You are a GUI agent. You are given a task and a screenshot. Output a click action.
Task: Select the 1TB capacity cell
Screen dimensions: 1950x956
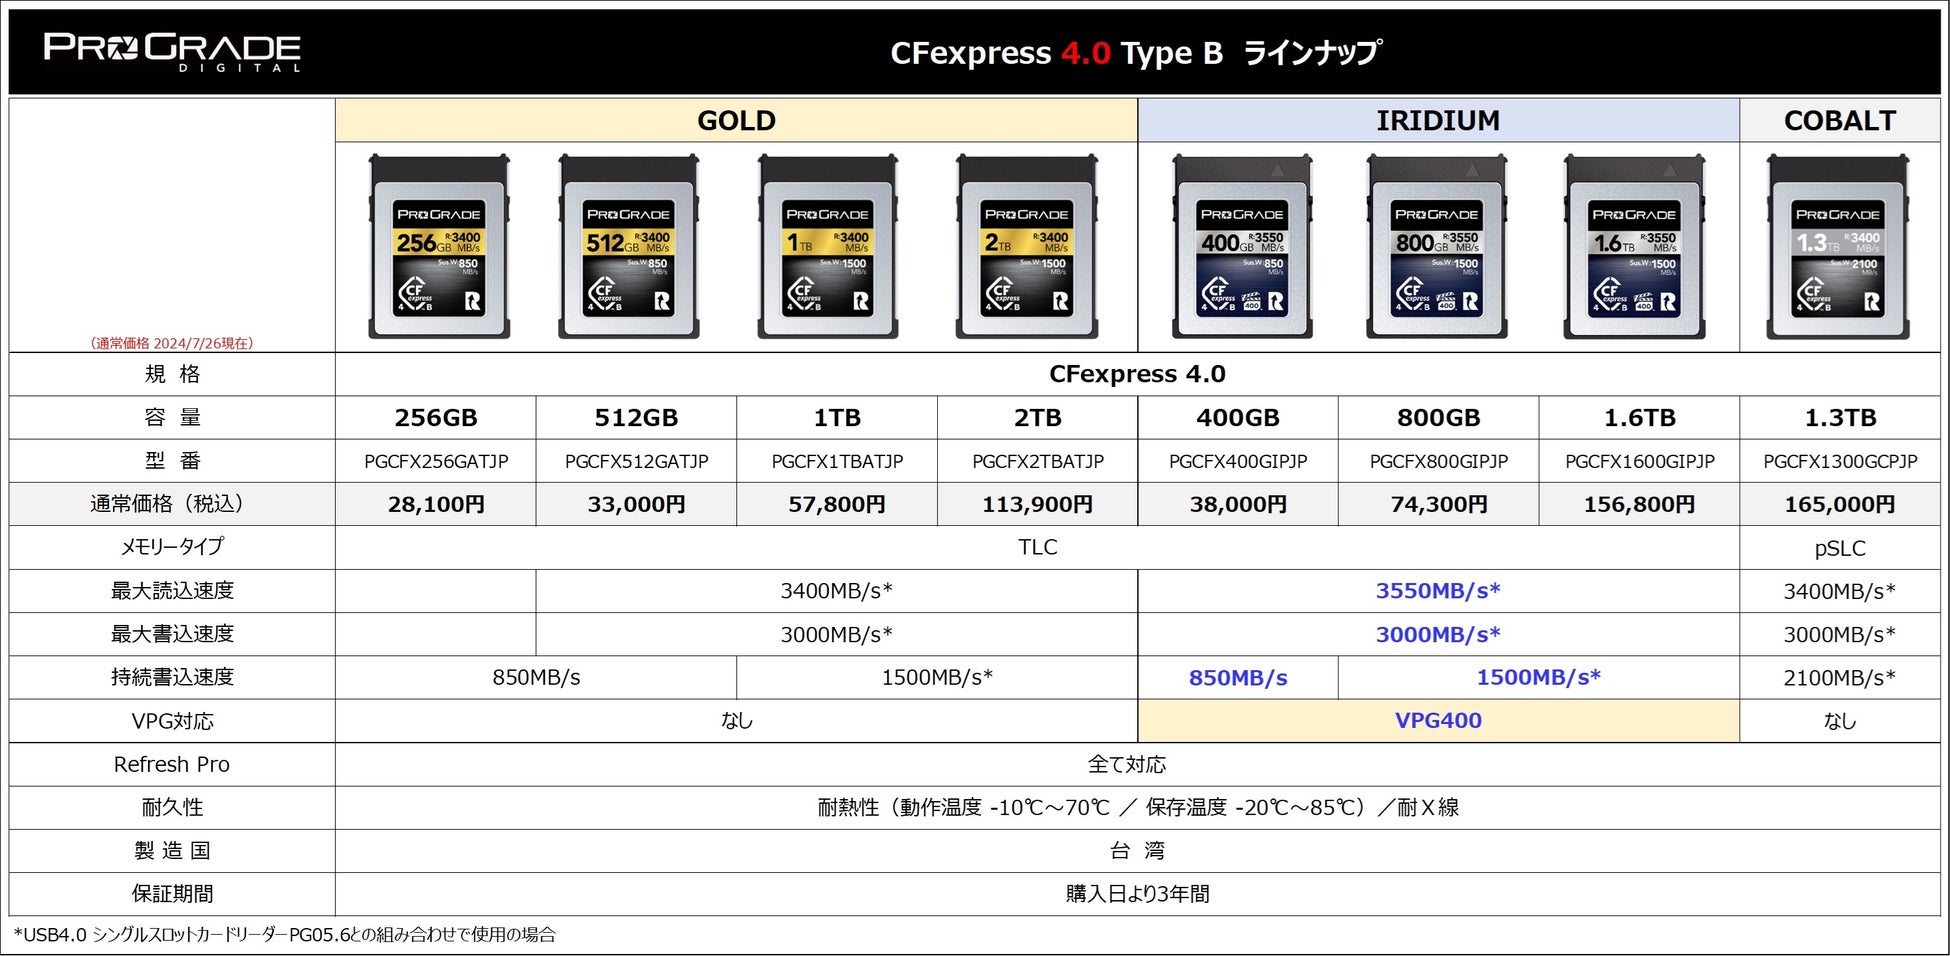click(837, 417)
